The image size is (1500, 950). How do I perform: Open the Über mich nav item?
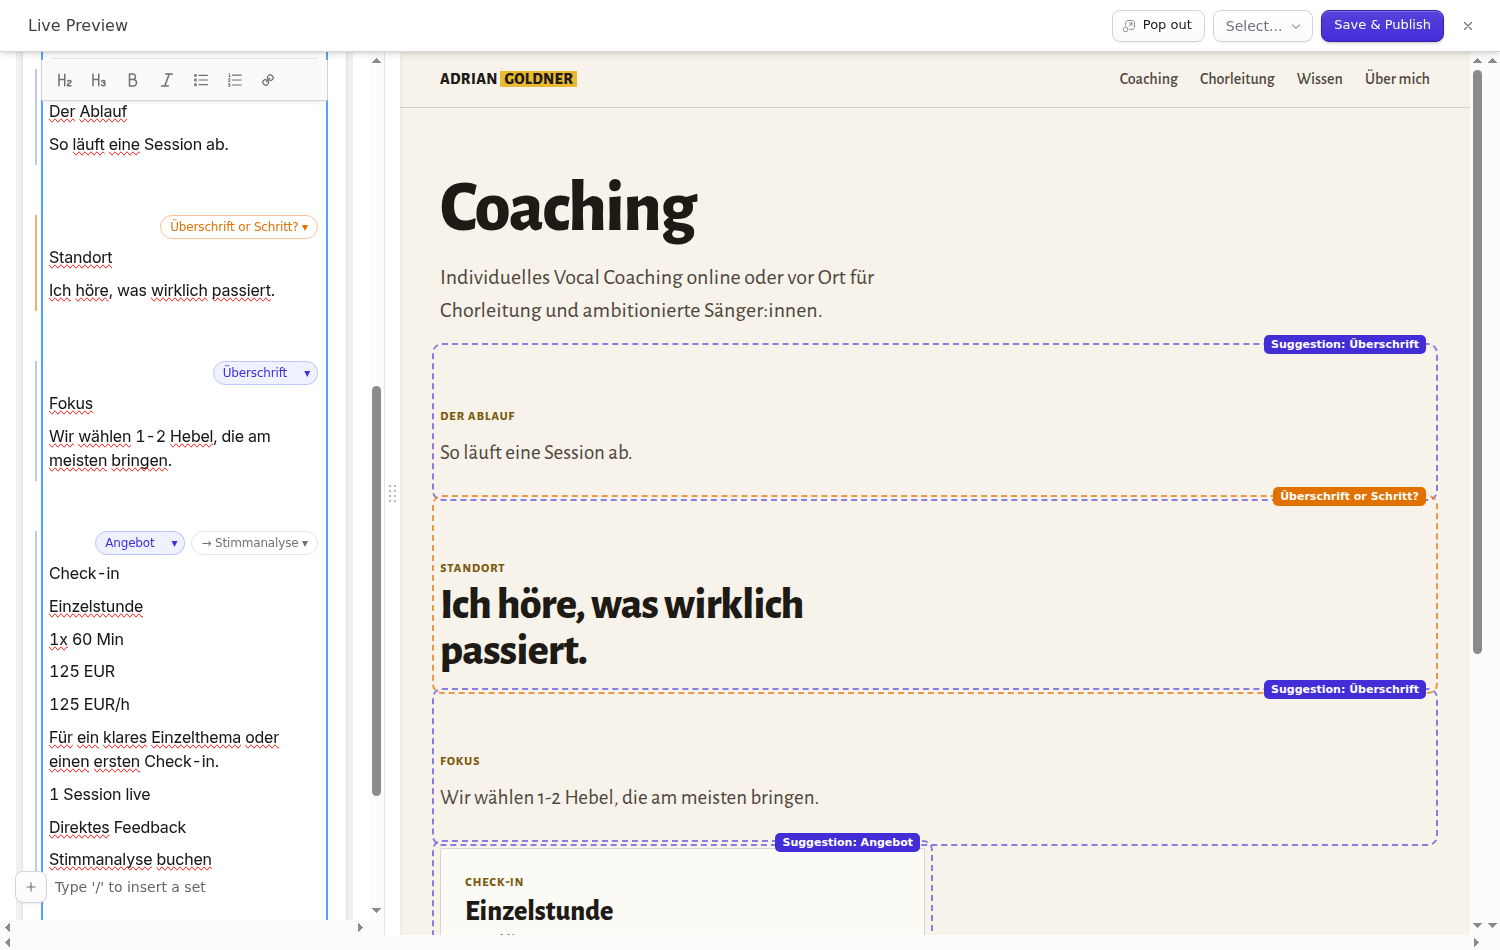[x=1397, y=79]
